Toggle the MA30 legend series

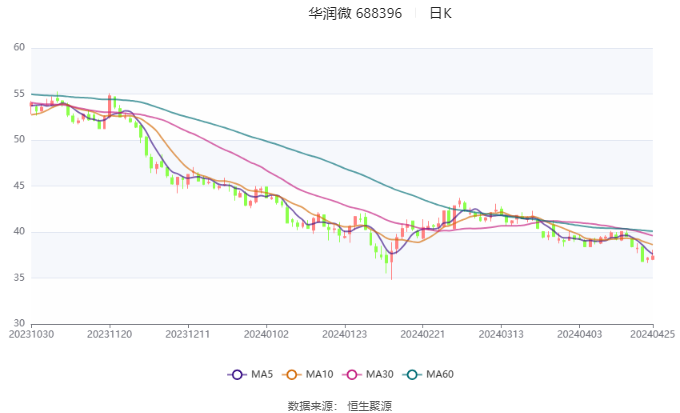[368, 374]
